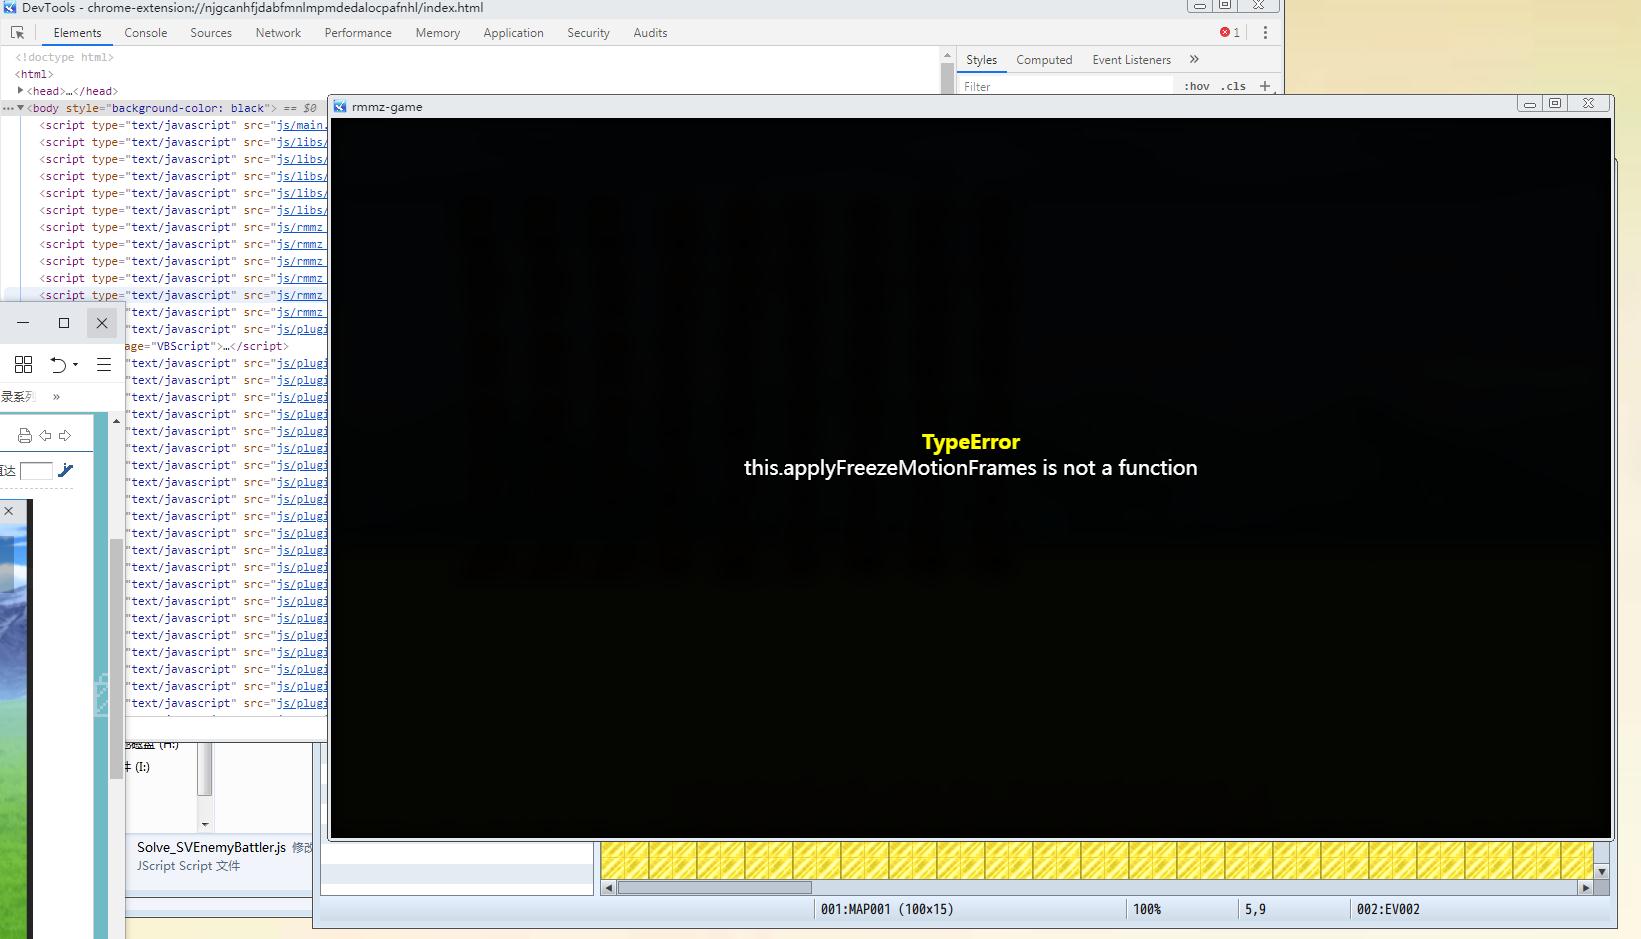Activate the DevTools inspect element picker icon
The image size is (1641, 939).
click(x=17, y=33)
